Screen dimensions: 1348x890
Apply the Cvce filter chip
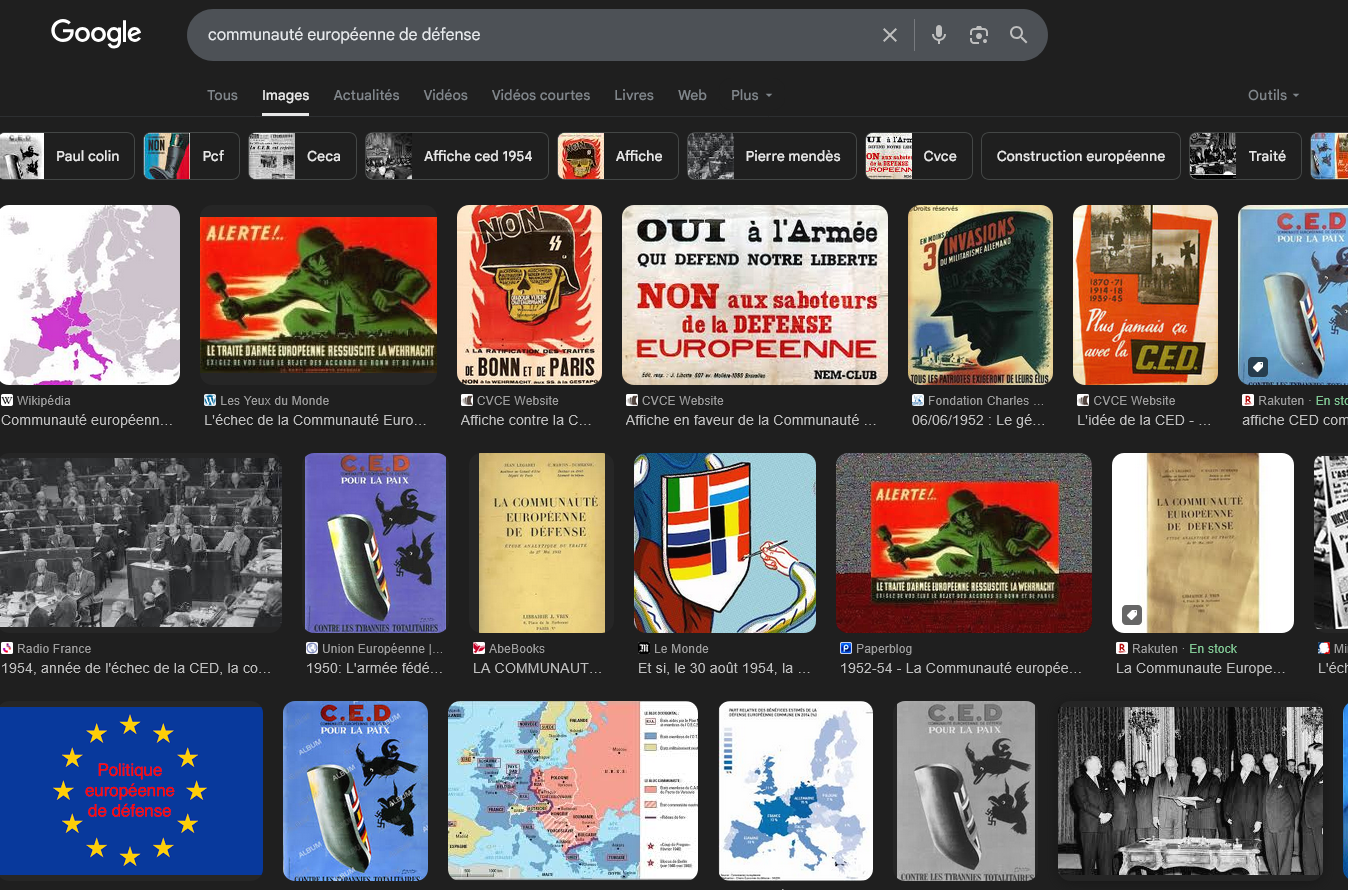pos(919,156)
